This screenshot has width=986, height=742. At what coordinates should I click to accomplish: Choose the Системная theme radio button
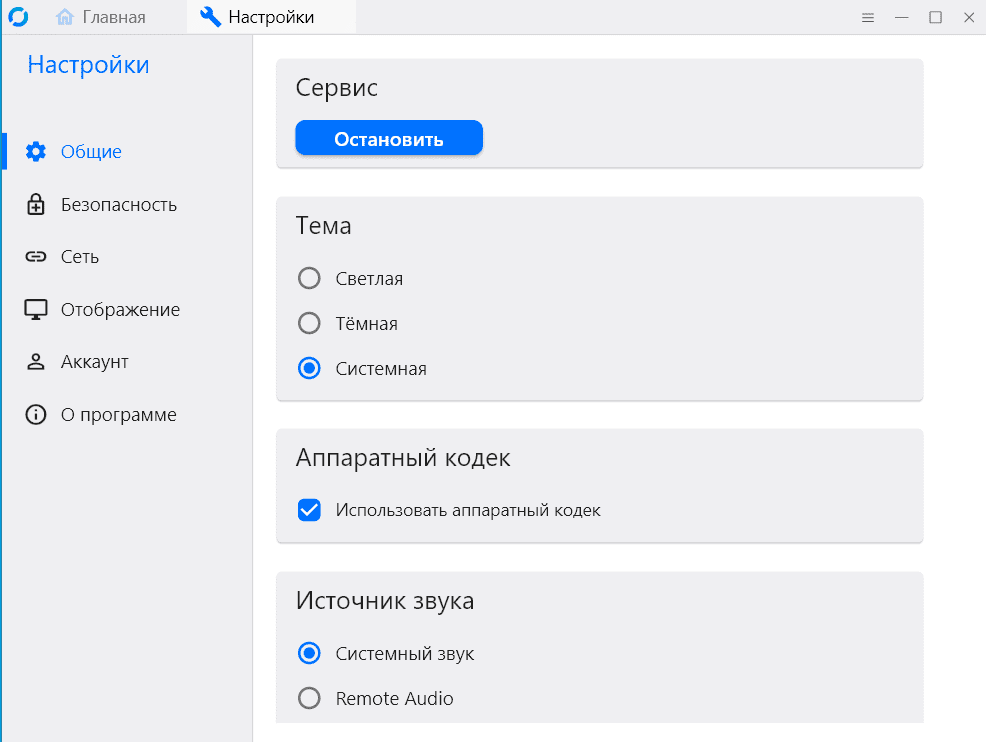pyautogui.click(x=310, y=368)
